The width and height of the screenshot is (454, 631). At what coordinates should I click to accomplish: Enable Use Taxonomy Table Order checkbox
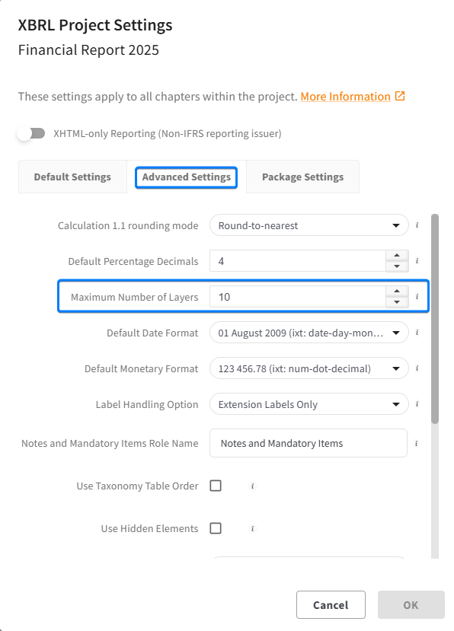[x=216, y=486]
